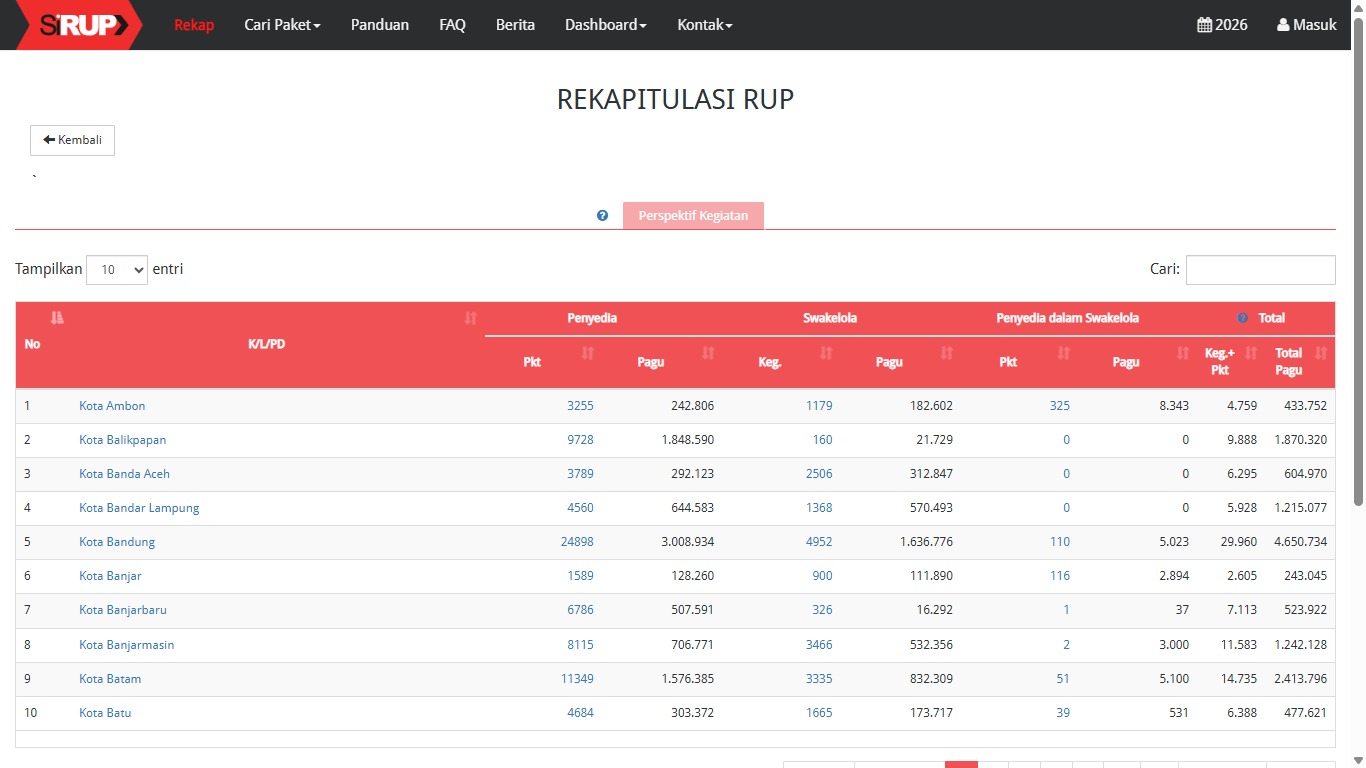This screenshot has width=1366, height=768.
Task: Expand the Kontak menu
Action: point(704,25)
